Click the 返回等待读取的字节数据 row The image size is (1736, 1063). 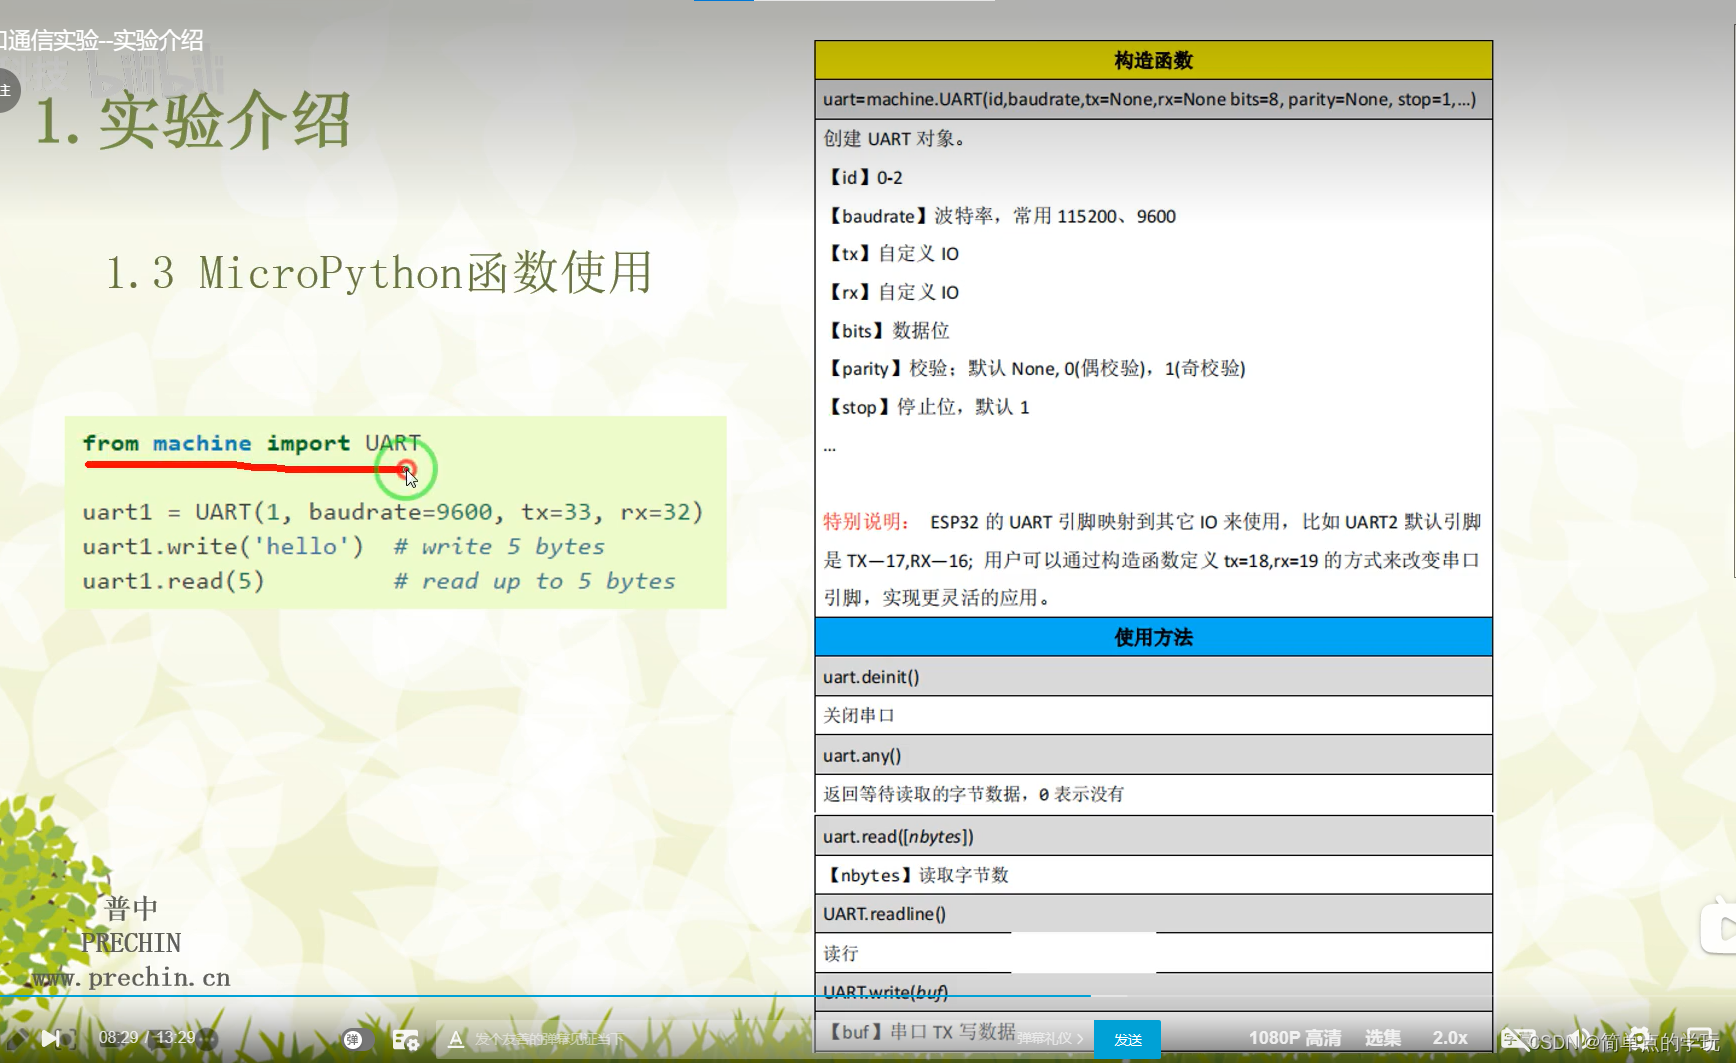(x=1154, y=794)
